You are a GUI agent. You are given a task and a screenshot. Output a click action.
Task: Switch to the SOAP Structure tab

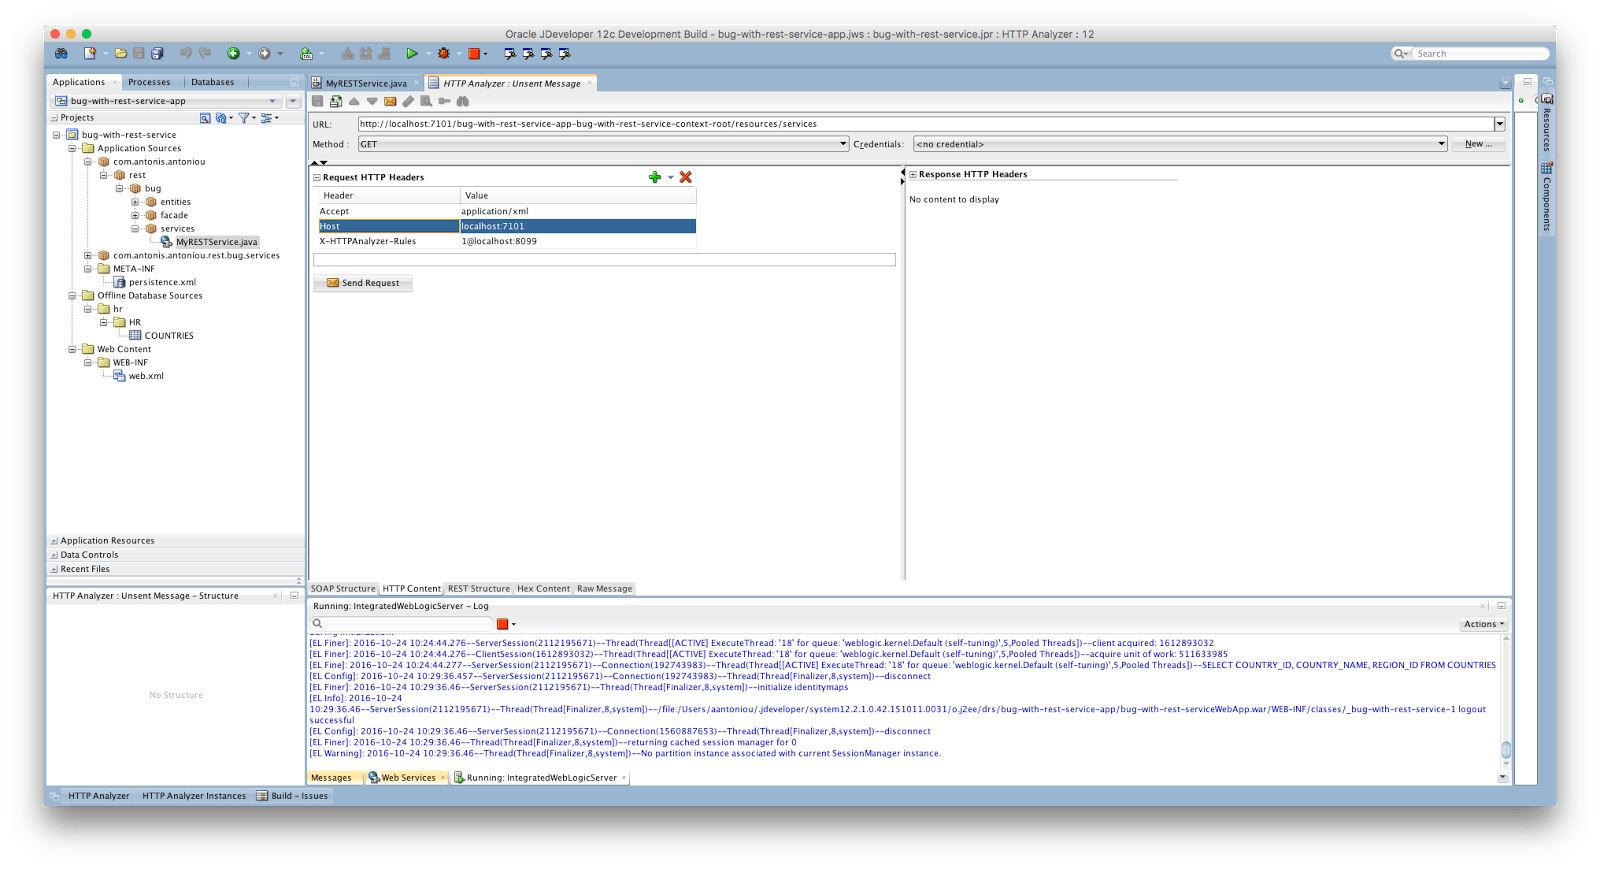(343, 589)
